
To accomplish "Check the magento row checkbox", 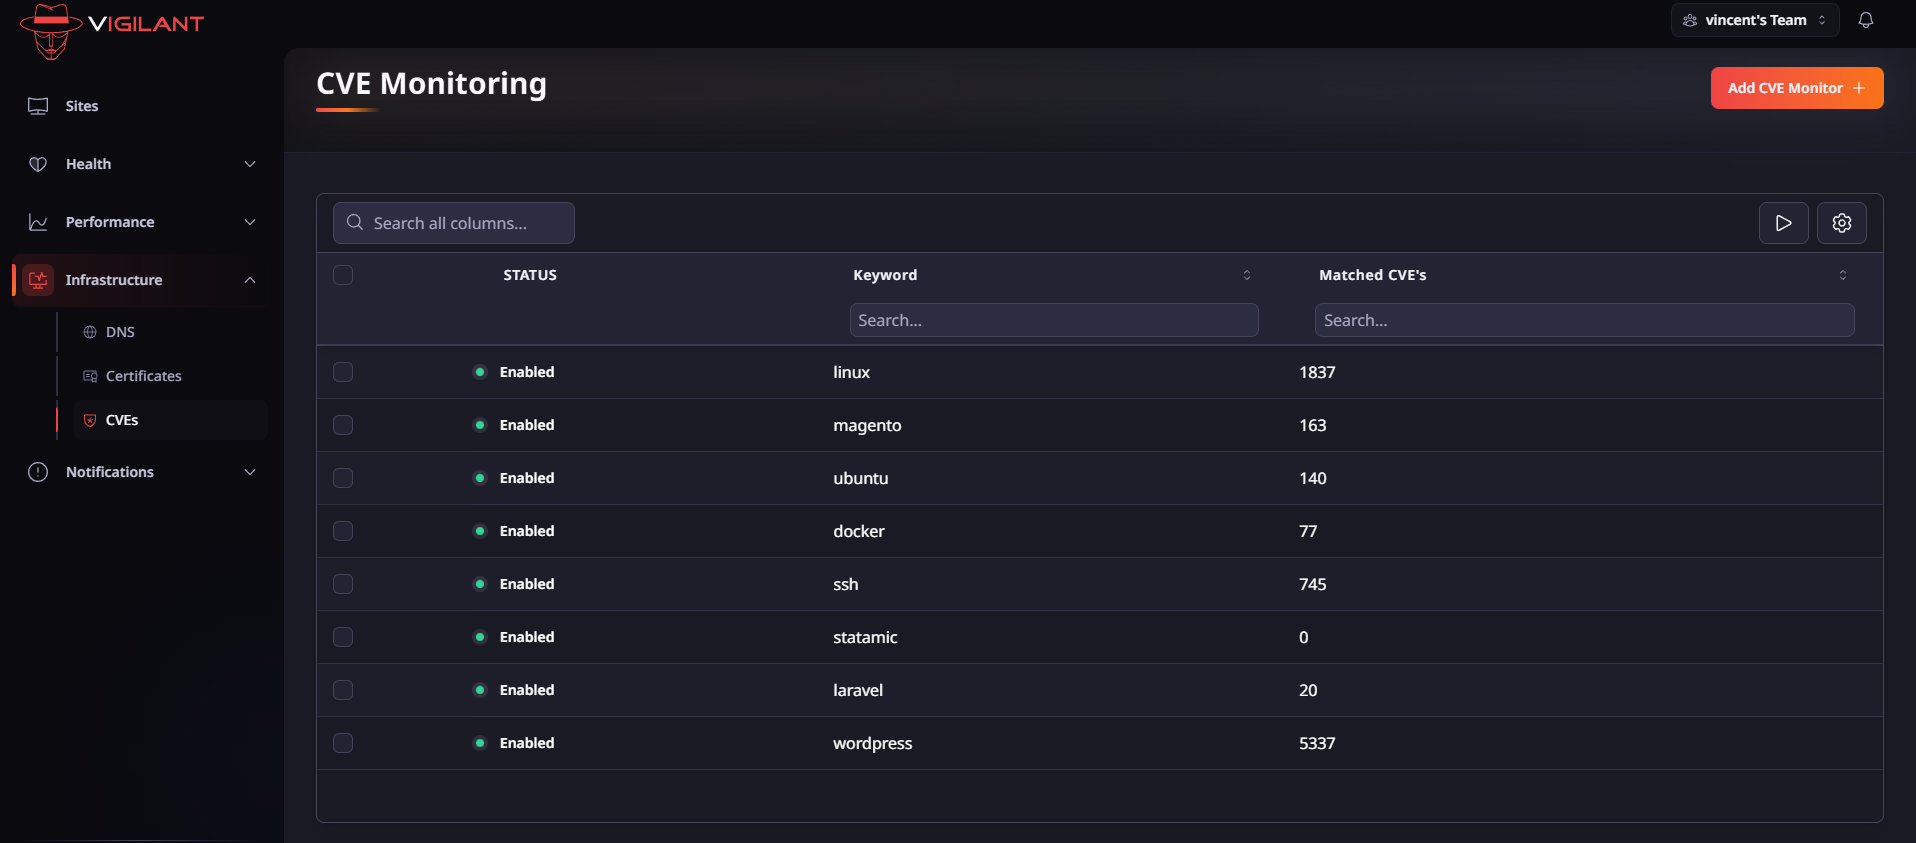I will (x=343, y=425).
